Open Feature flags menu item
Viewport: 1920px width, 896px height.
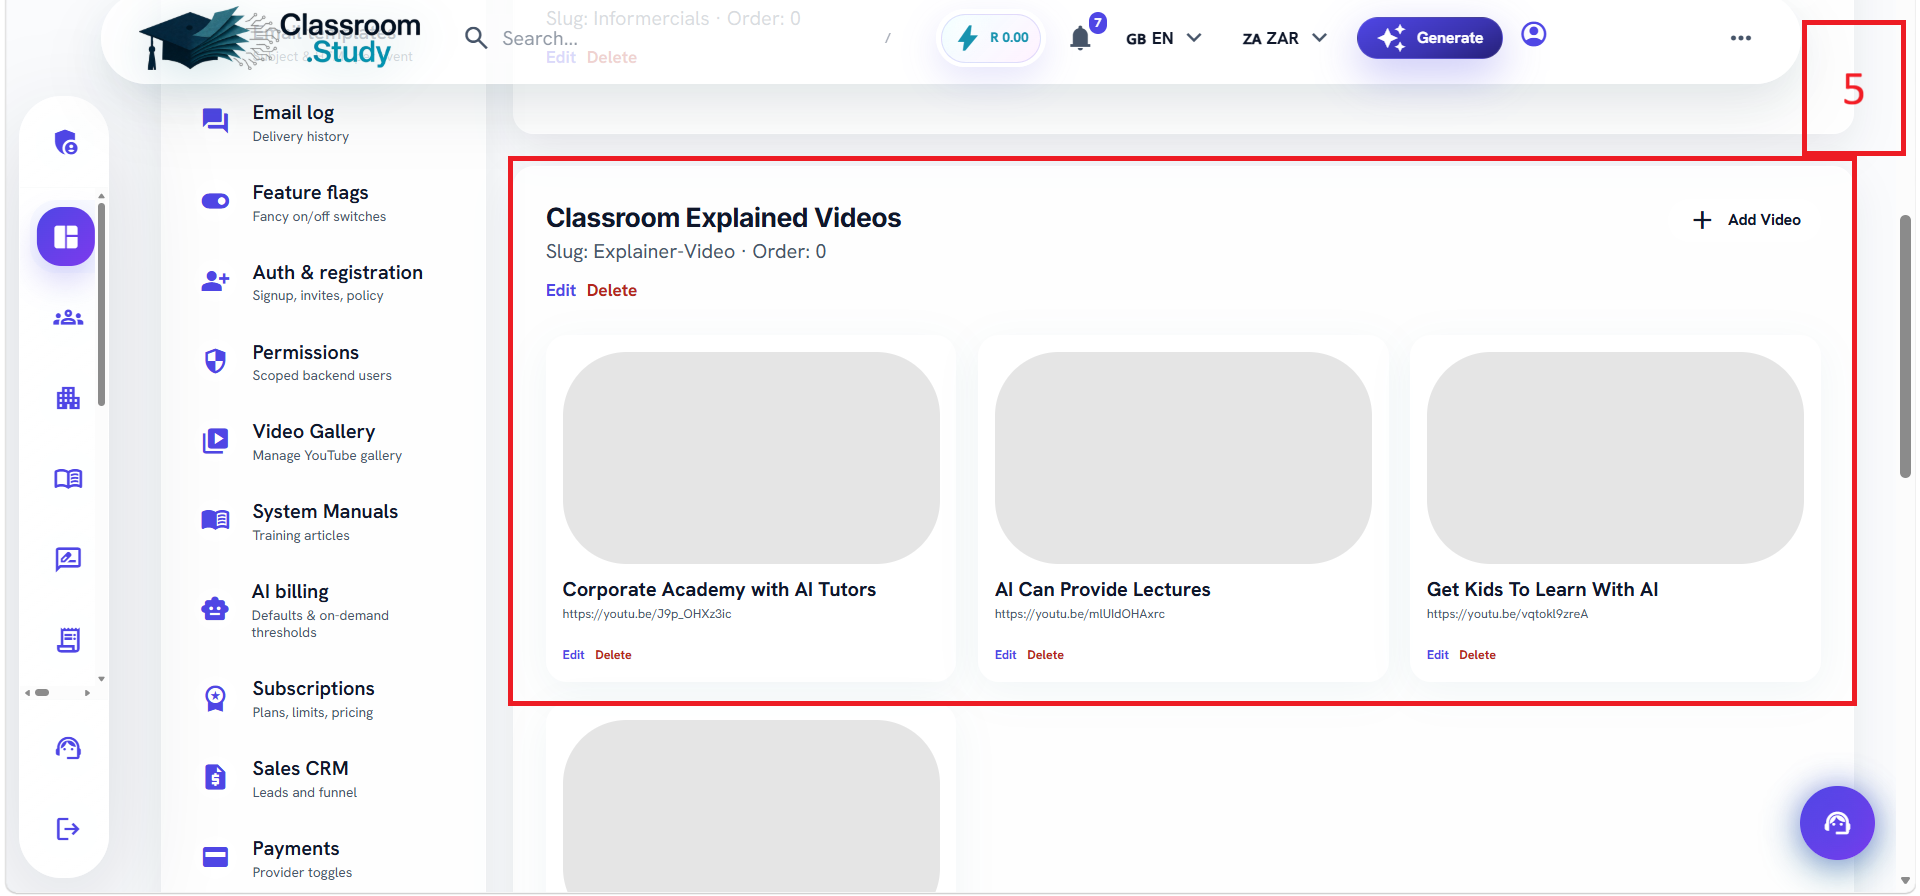(323, 203)
